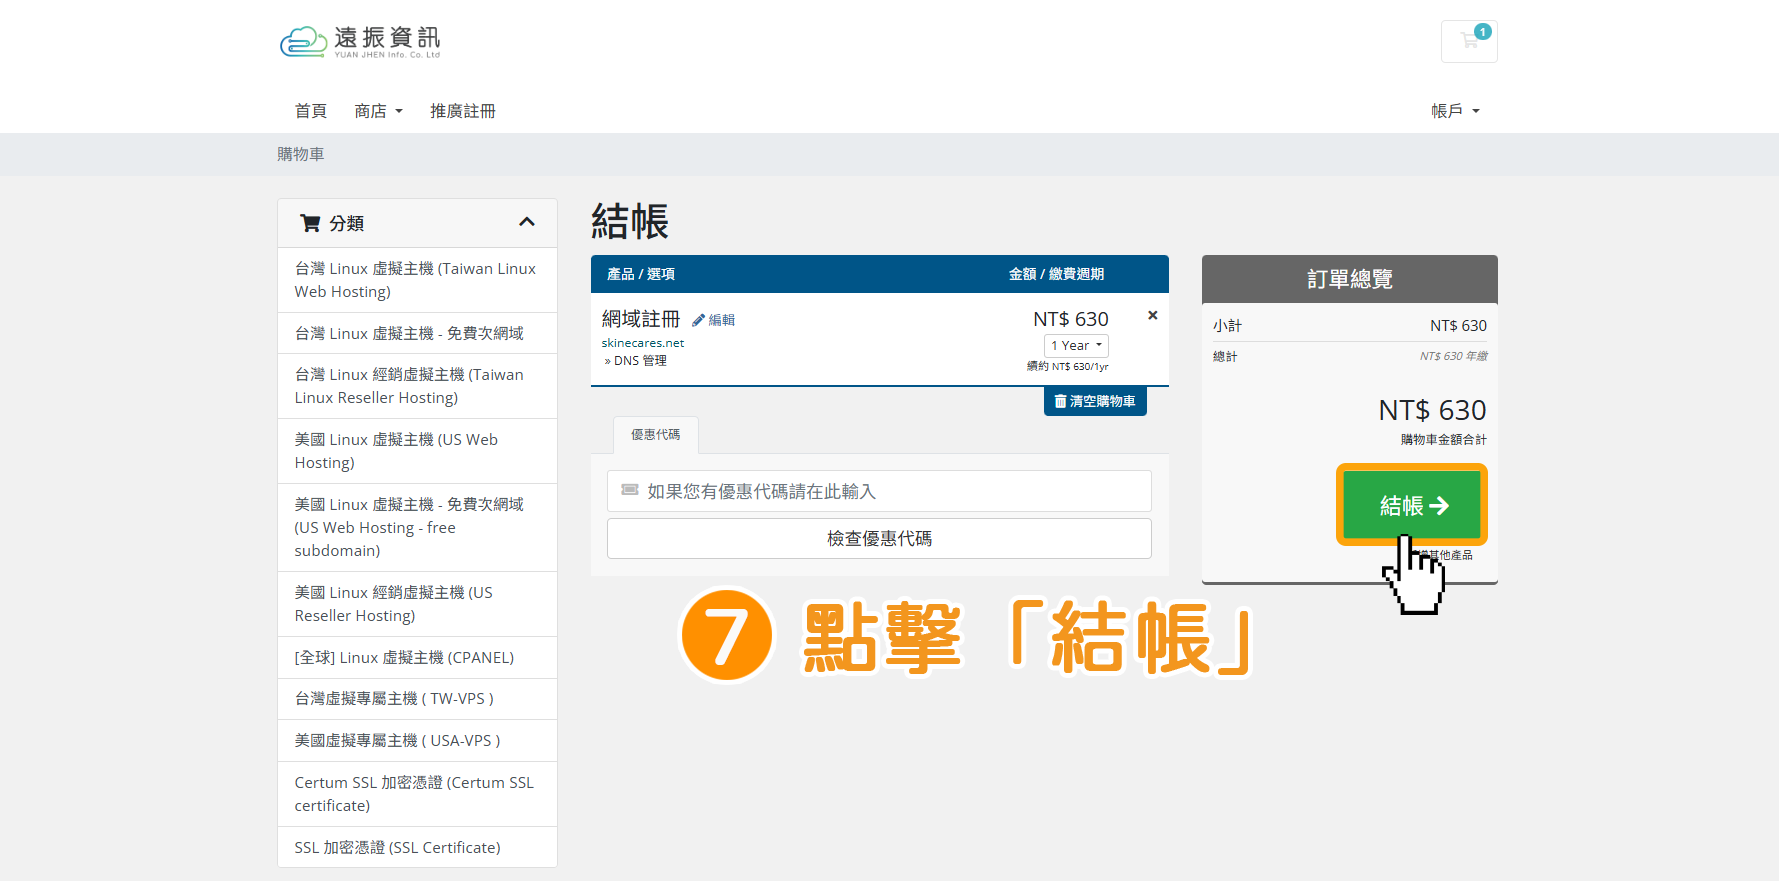The image size is (1779, 881).
Task: Click the 遠振資訊 logo
Action: 360,41
